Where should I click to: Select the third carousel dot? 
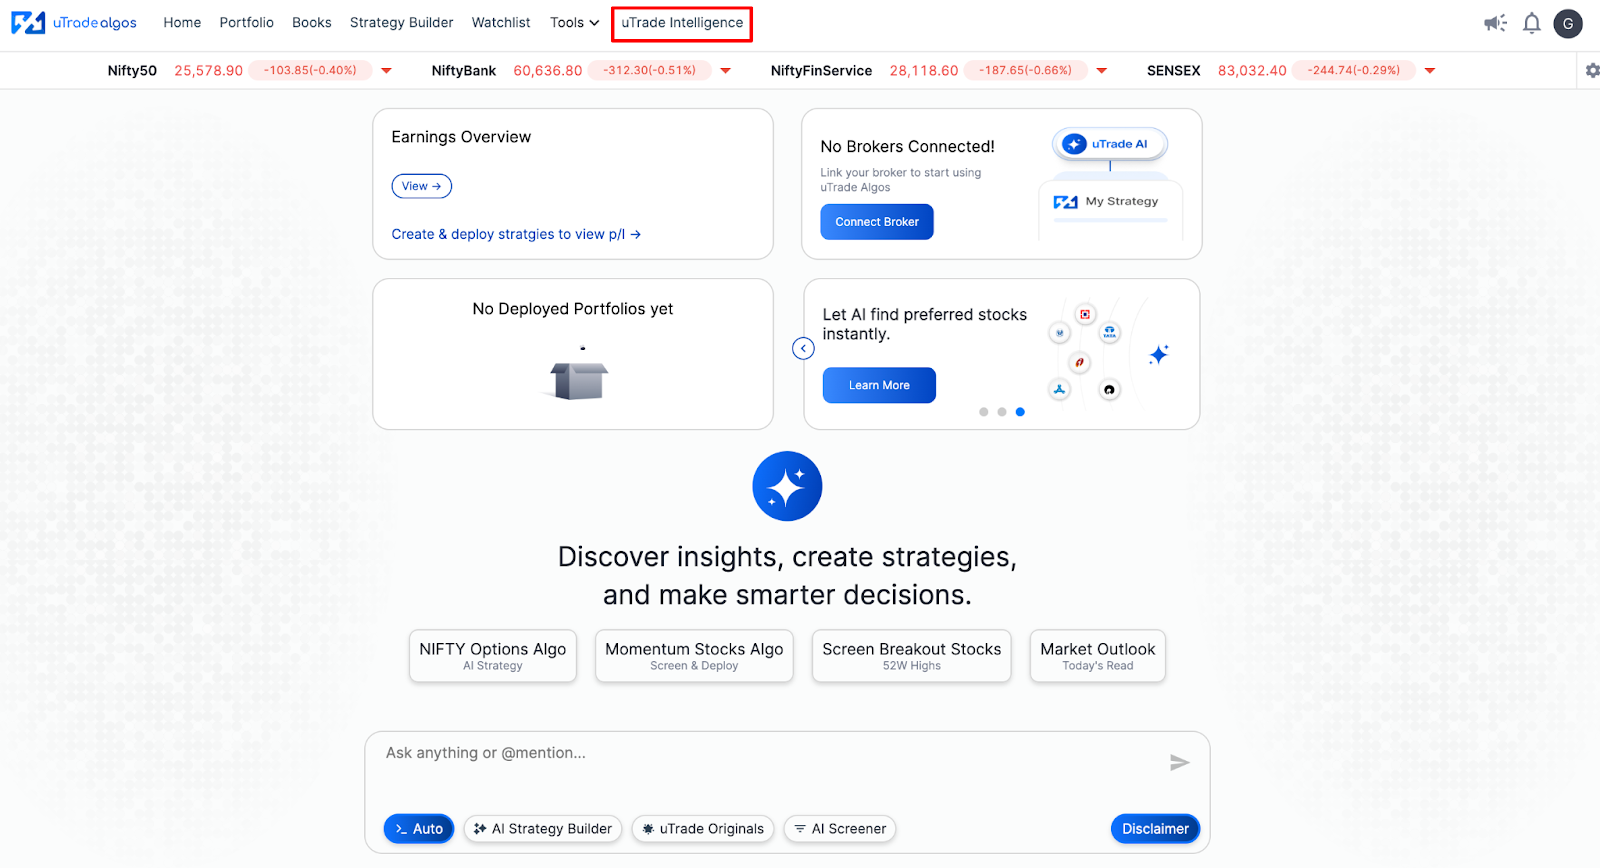pyautogui.click(x=1020, y=412)
